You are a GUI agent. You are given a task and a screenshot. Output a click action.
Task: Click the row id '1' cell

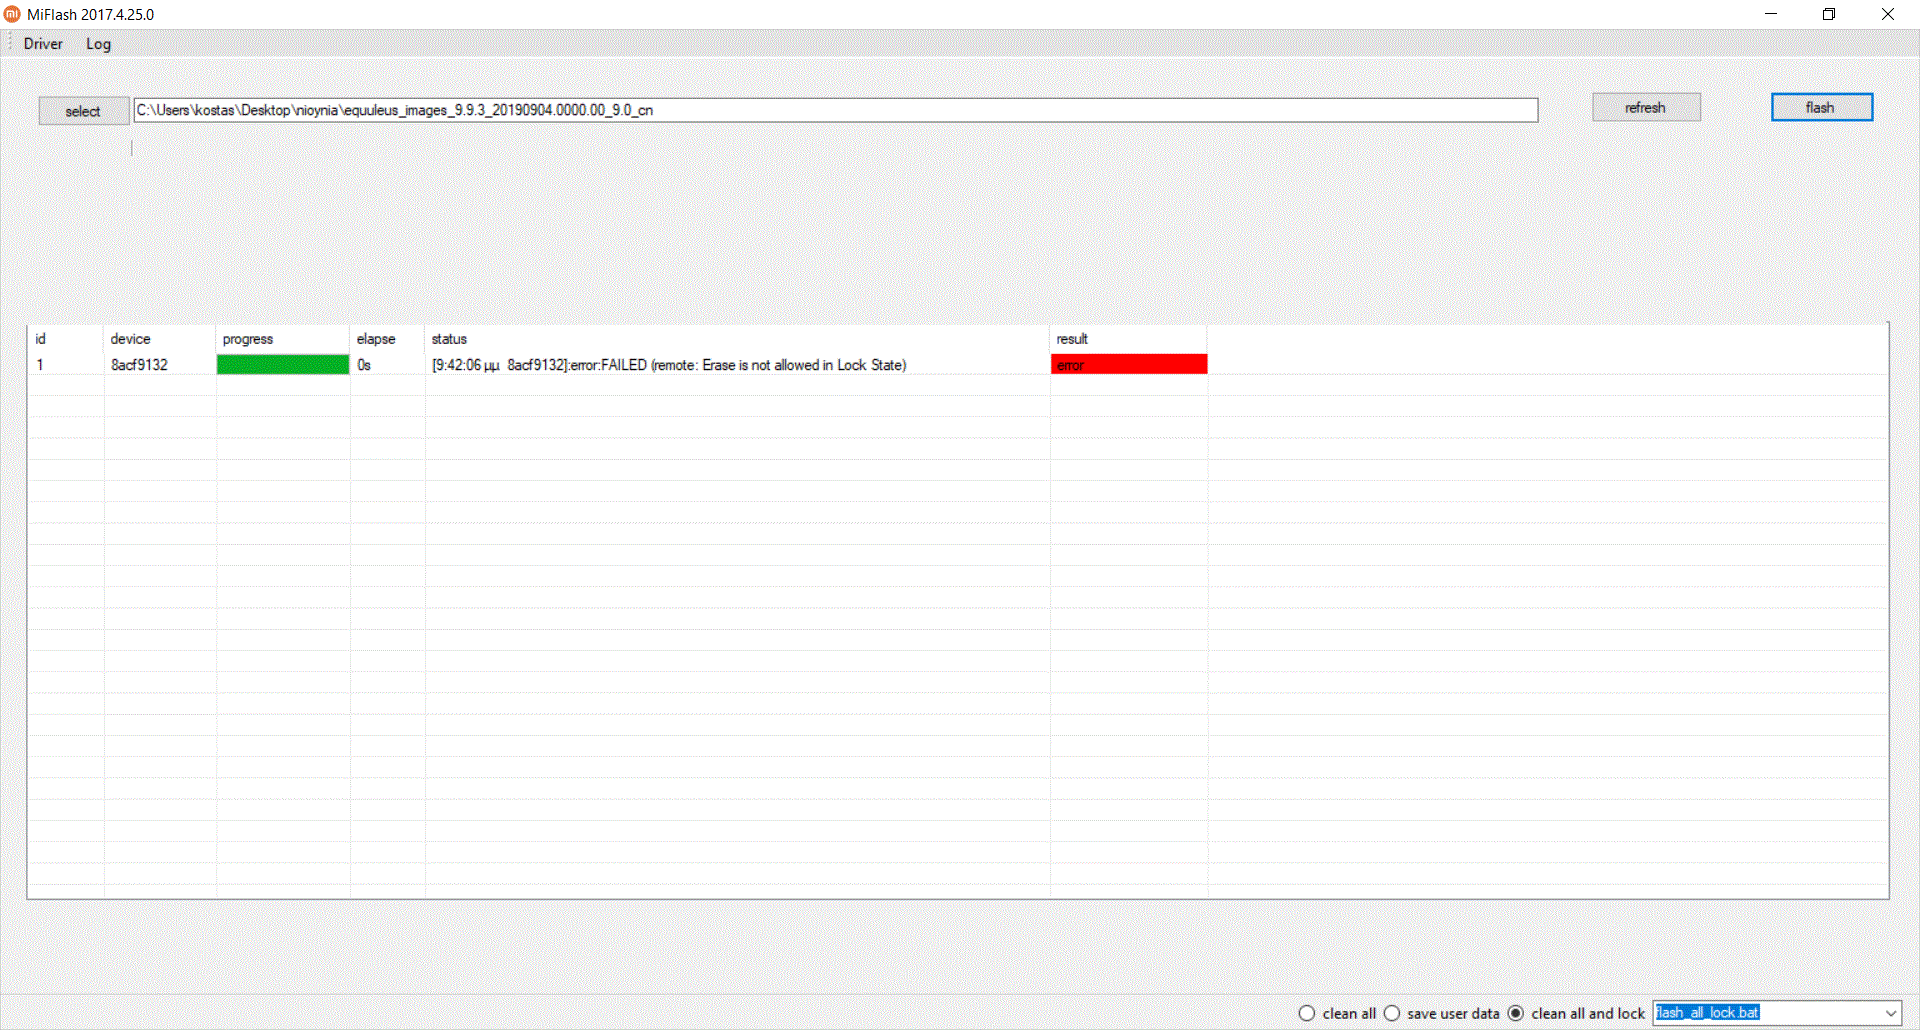(x=40, y=365)
